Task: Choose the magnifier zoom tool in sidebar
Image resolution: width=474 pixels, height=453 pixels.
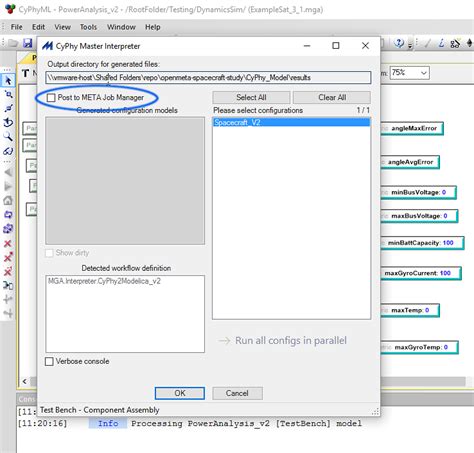Action: 8,136
